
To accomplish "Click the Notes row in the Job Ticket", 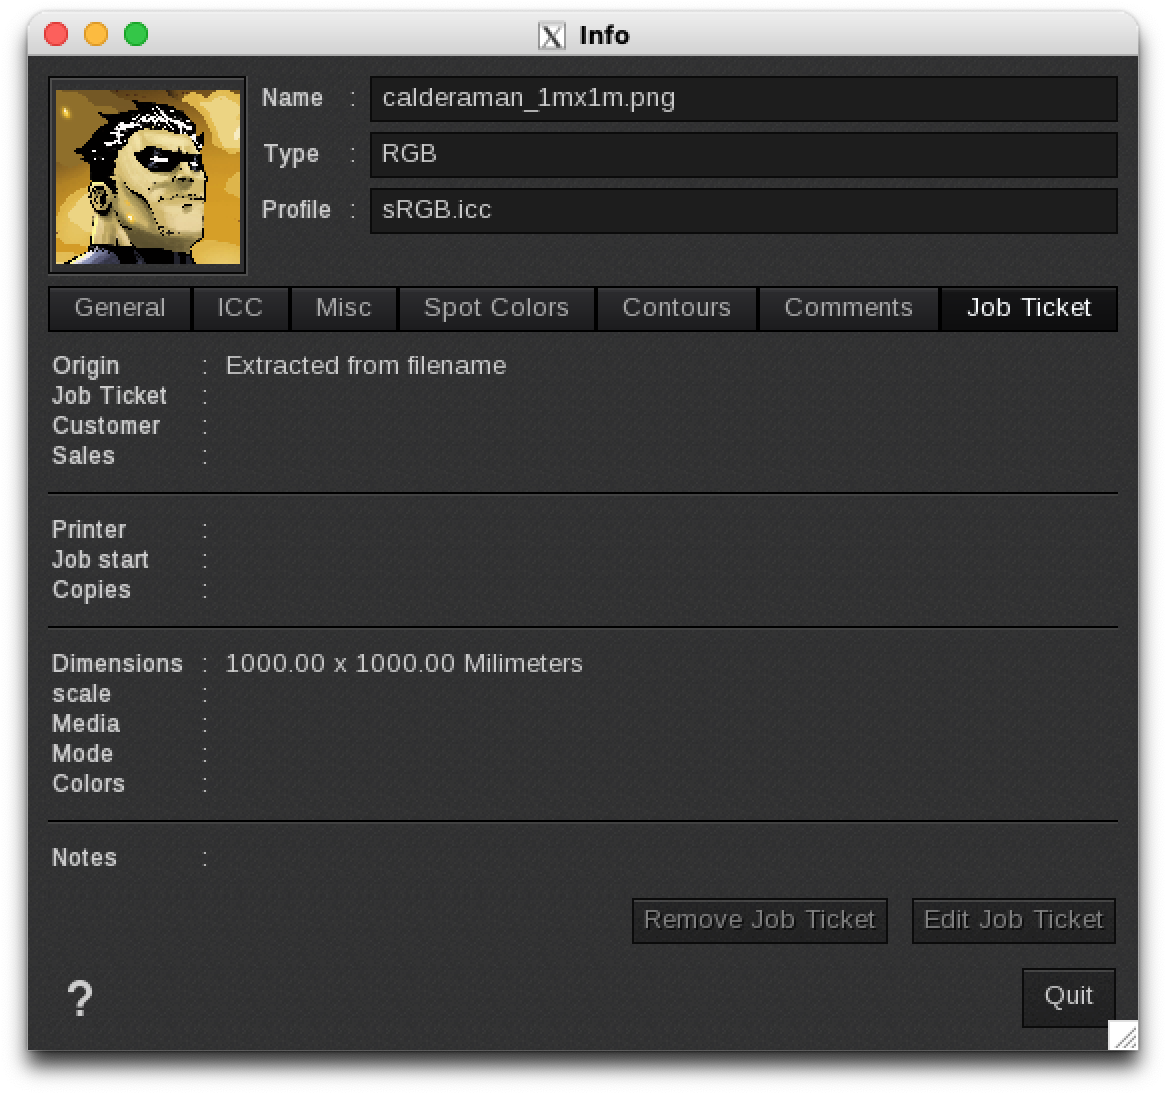I will click(x=84, y=857).
